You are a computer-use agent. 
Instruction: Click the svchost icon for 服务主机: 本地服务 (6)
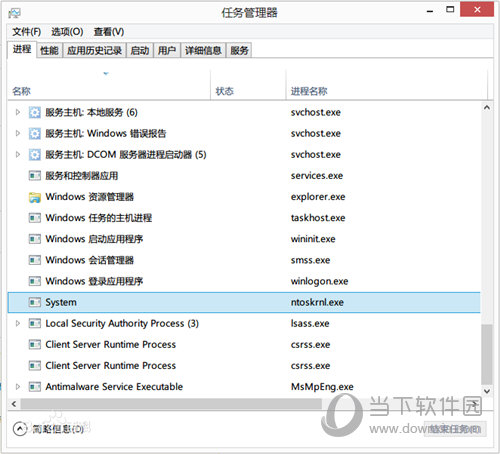click(x=35, y=112)
